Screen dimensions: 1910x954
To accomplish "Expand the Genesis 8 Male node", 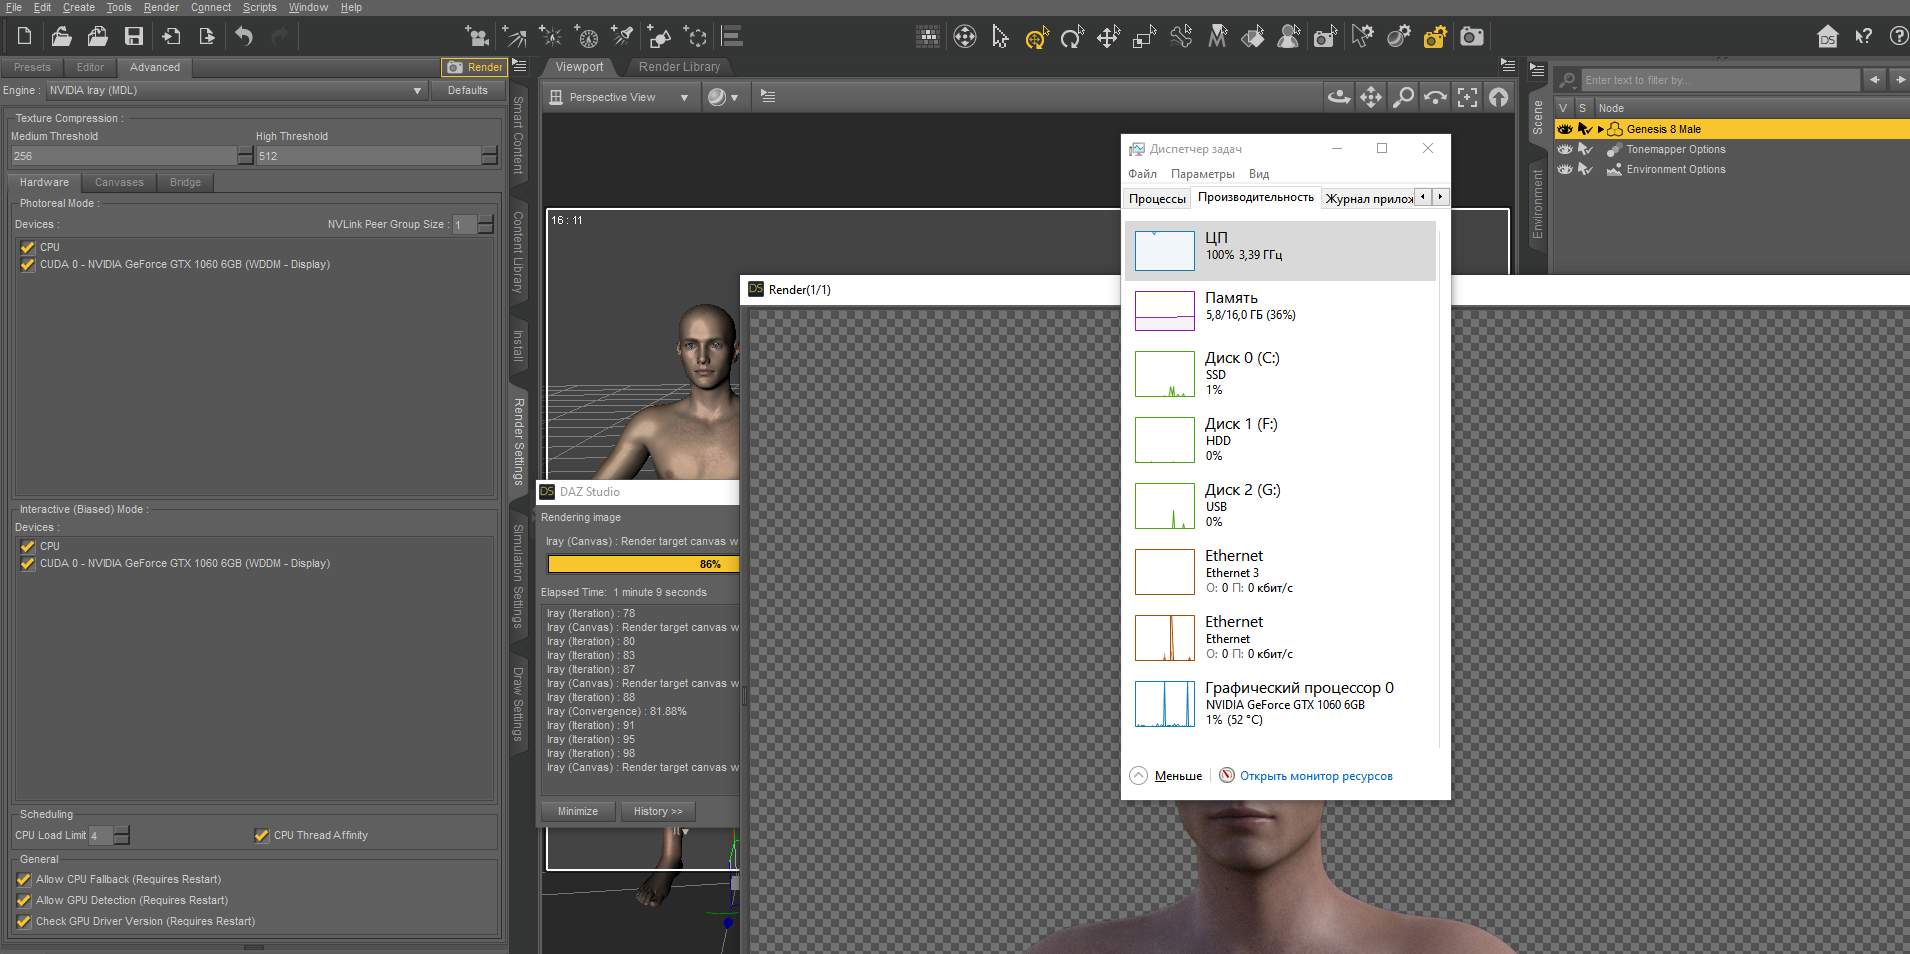I will [x=1601, y=129].
